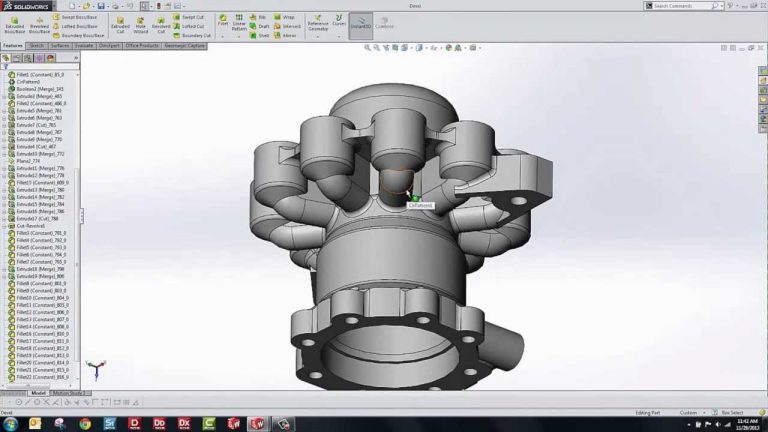Screen dimensions: 768x432
Task: Click the Extruded Boss/Base tool
Action: (x=15, y=23)
